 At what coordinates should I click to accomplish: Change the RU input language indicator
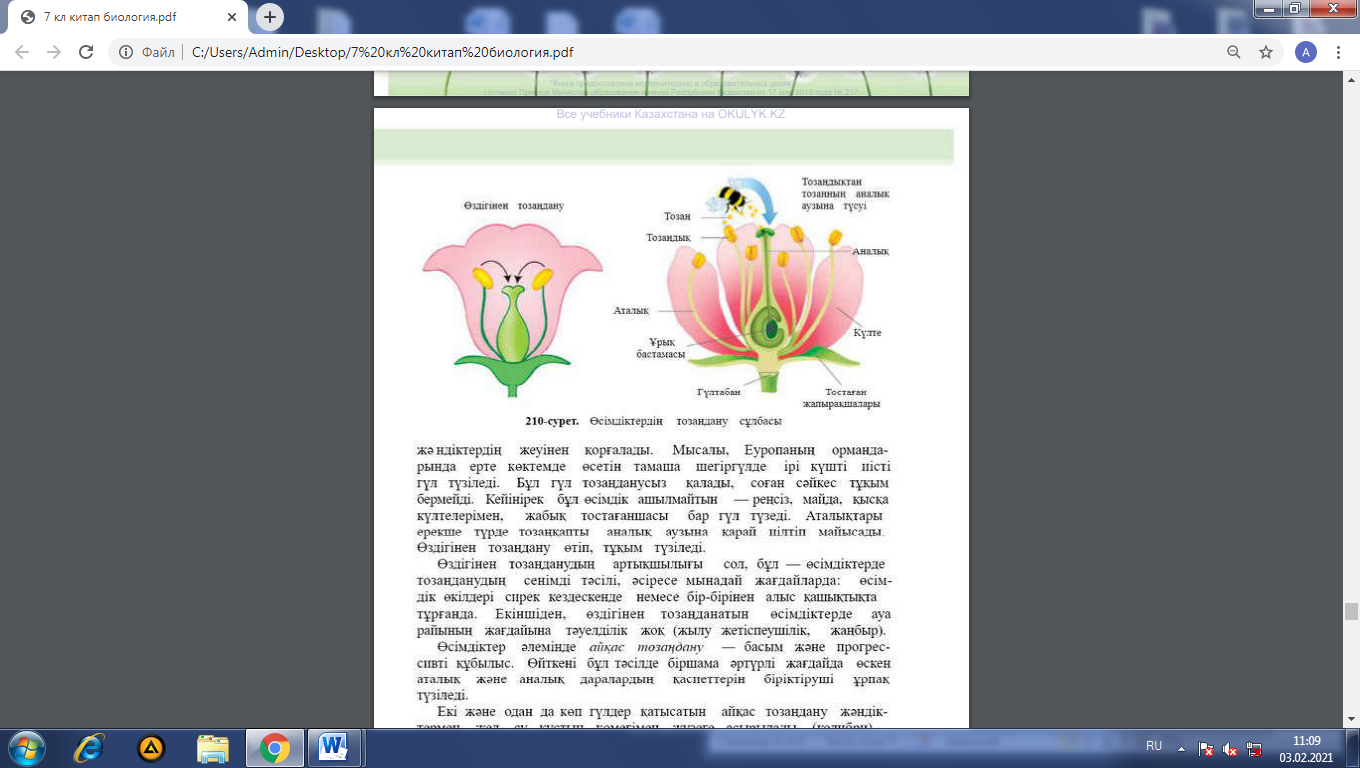[1154, 747]
